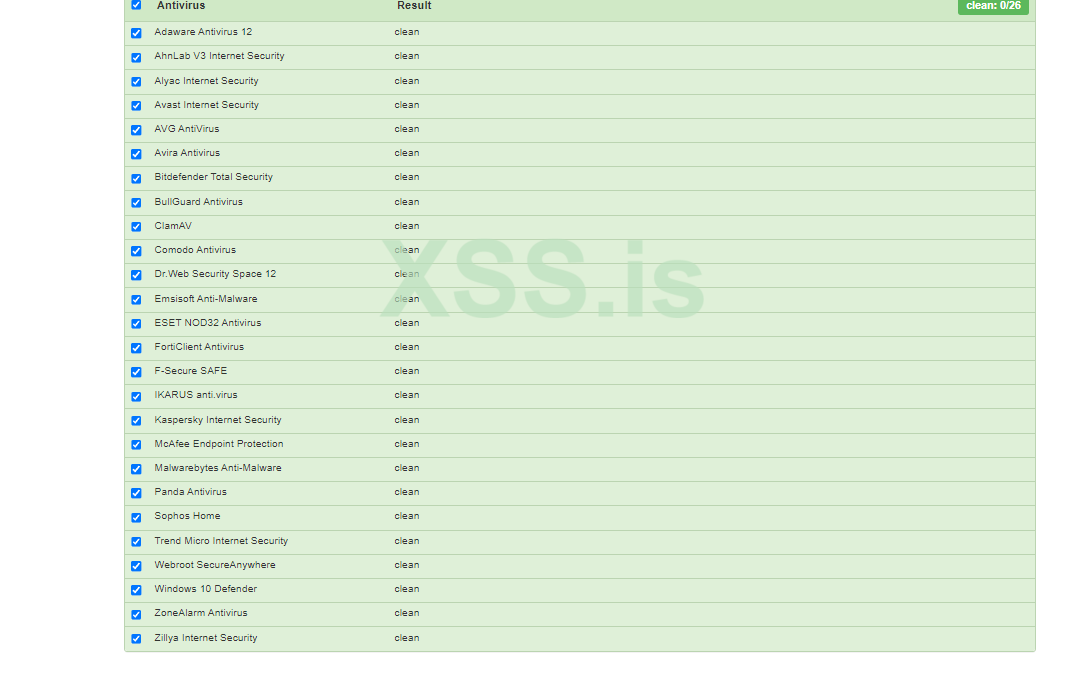Uncheck F-Secure SAFE checkbox
Viewport: 1084px width, 676px height.
click(x=136, y=372)
